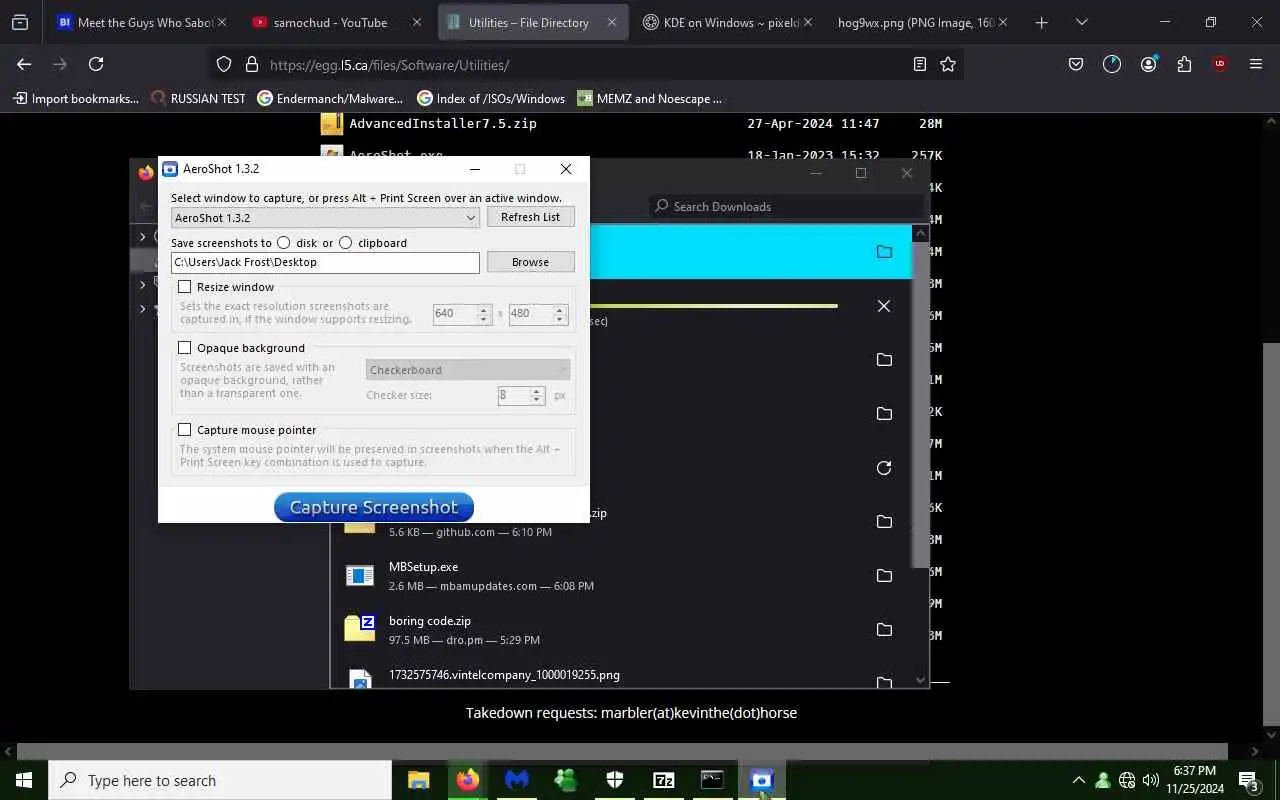
Task: Click the Capture Screenshot button
Action: (373, 507)
